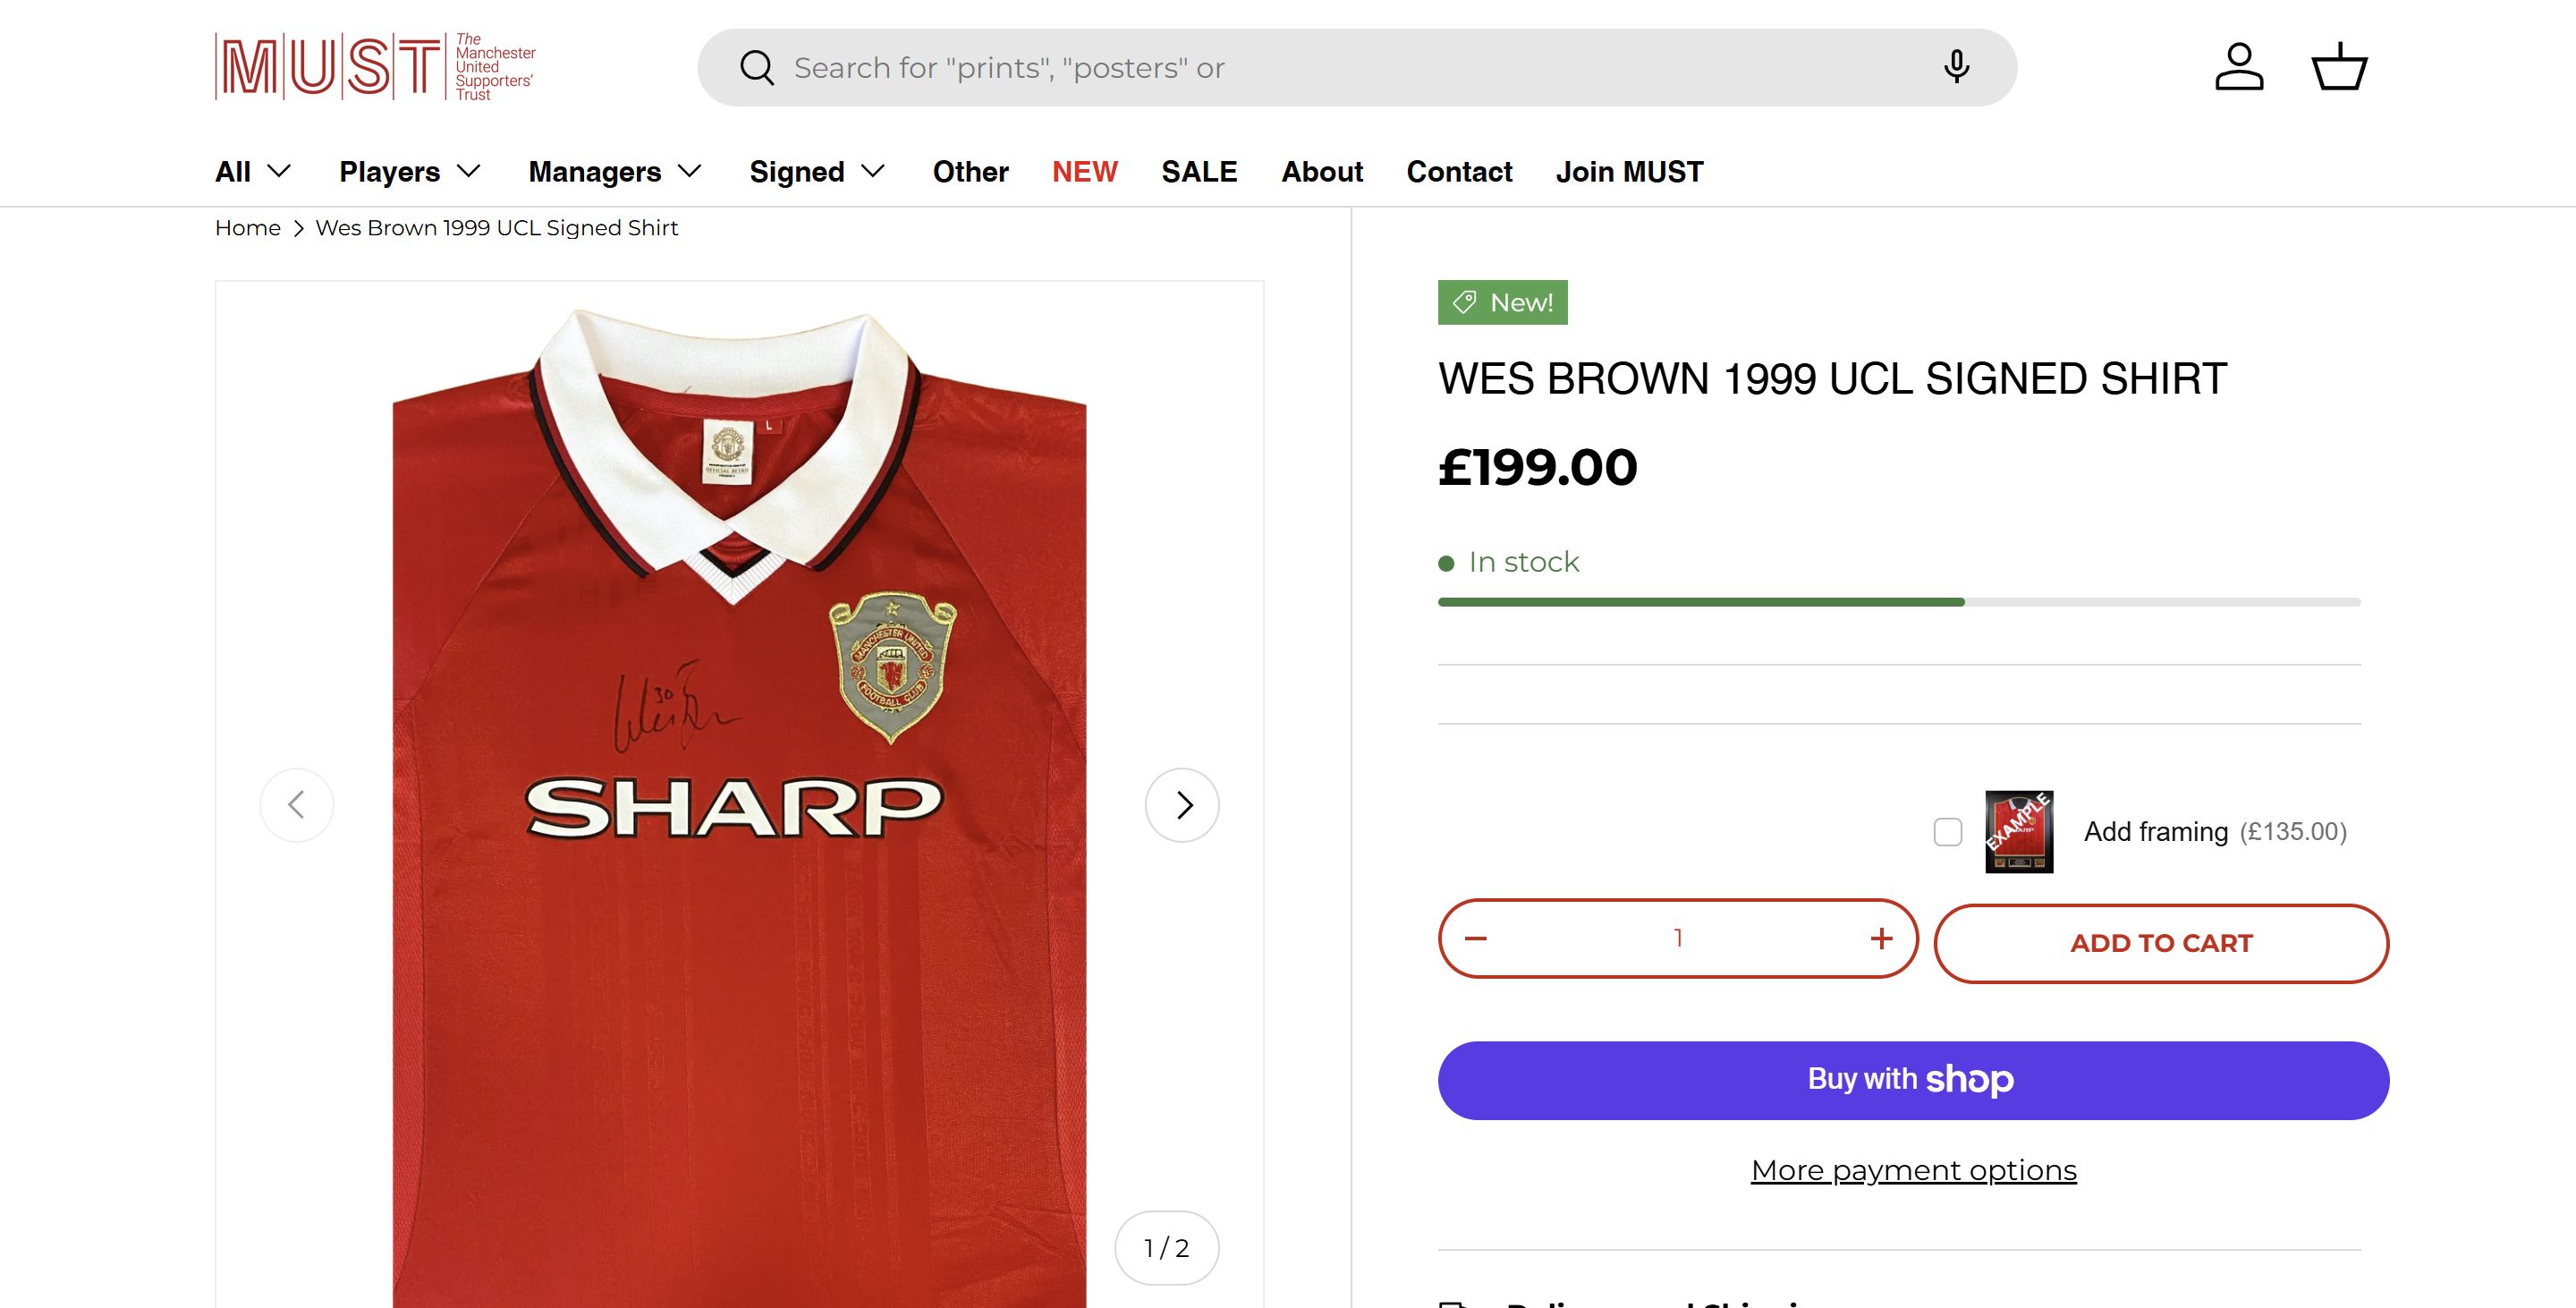
Task: Expand the All menu dropdown
Action: coord(253,172)
